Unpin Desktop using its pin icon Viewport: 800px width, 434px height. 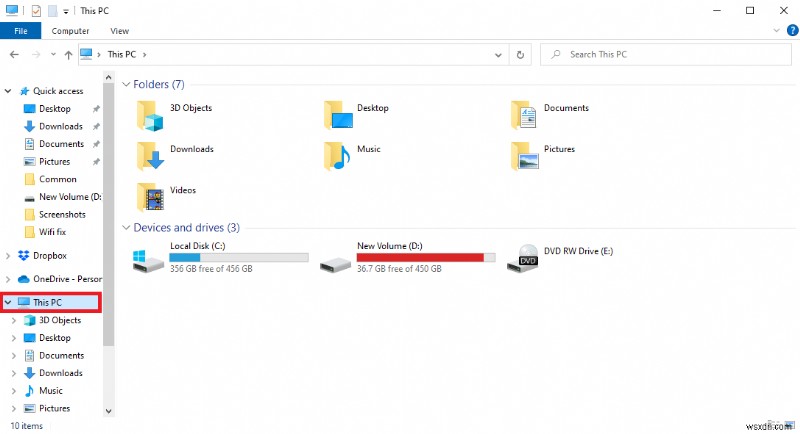pyautogui.click(x=96, y=109)
